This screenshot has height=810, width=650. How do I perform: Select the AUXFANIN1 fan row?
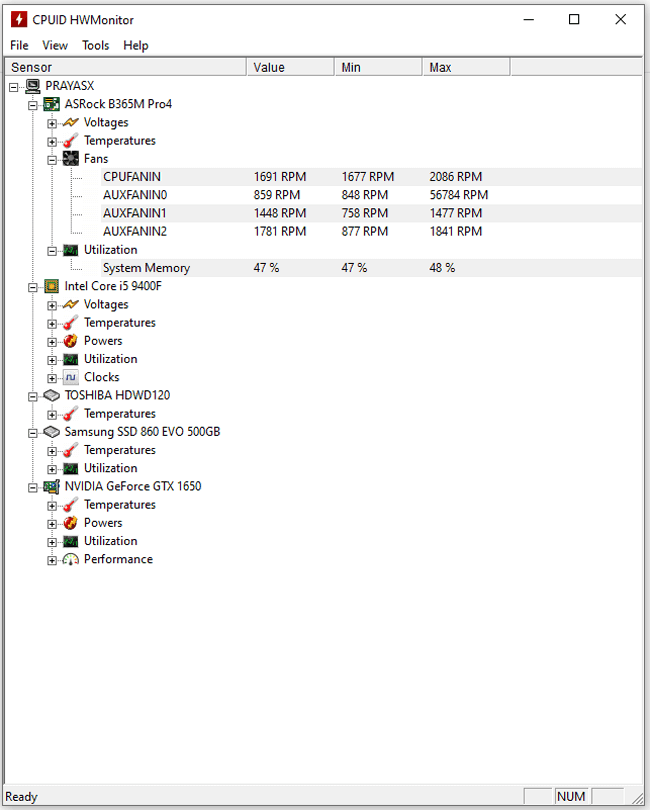(x=372, y=213)
